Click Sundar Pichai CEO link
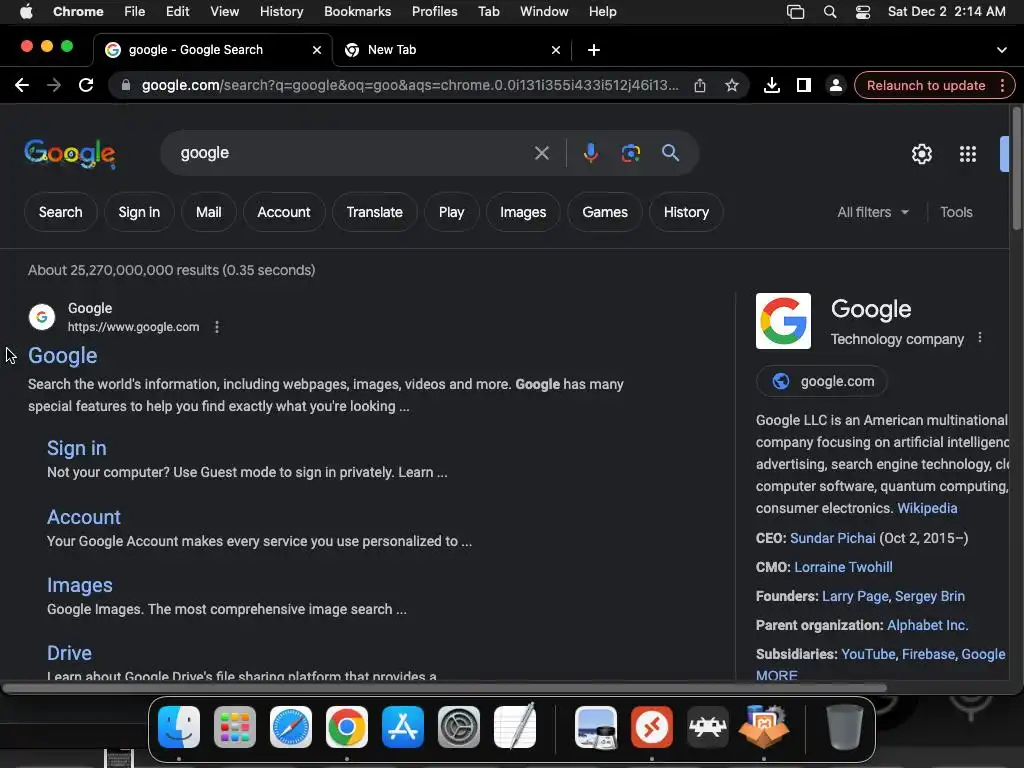Screen dimensions: 1024x768 click(832, 538)
